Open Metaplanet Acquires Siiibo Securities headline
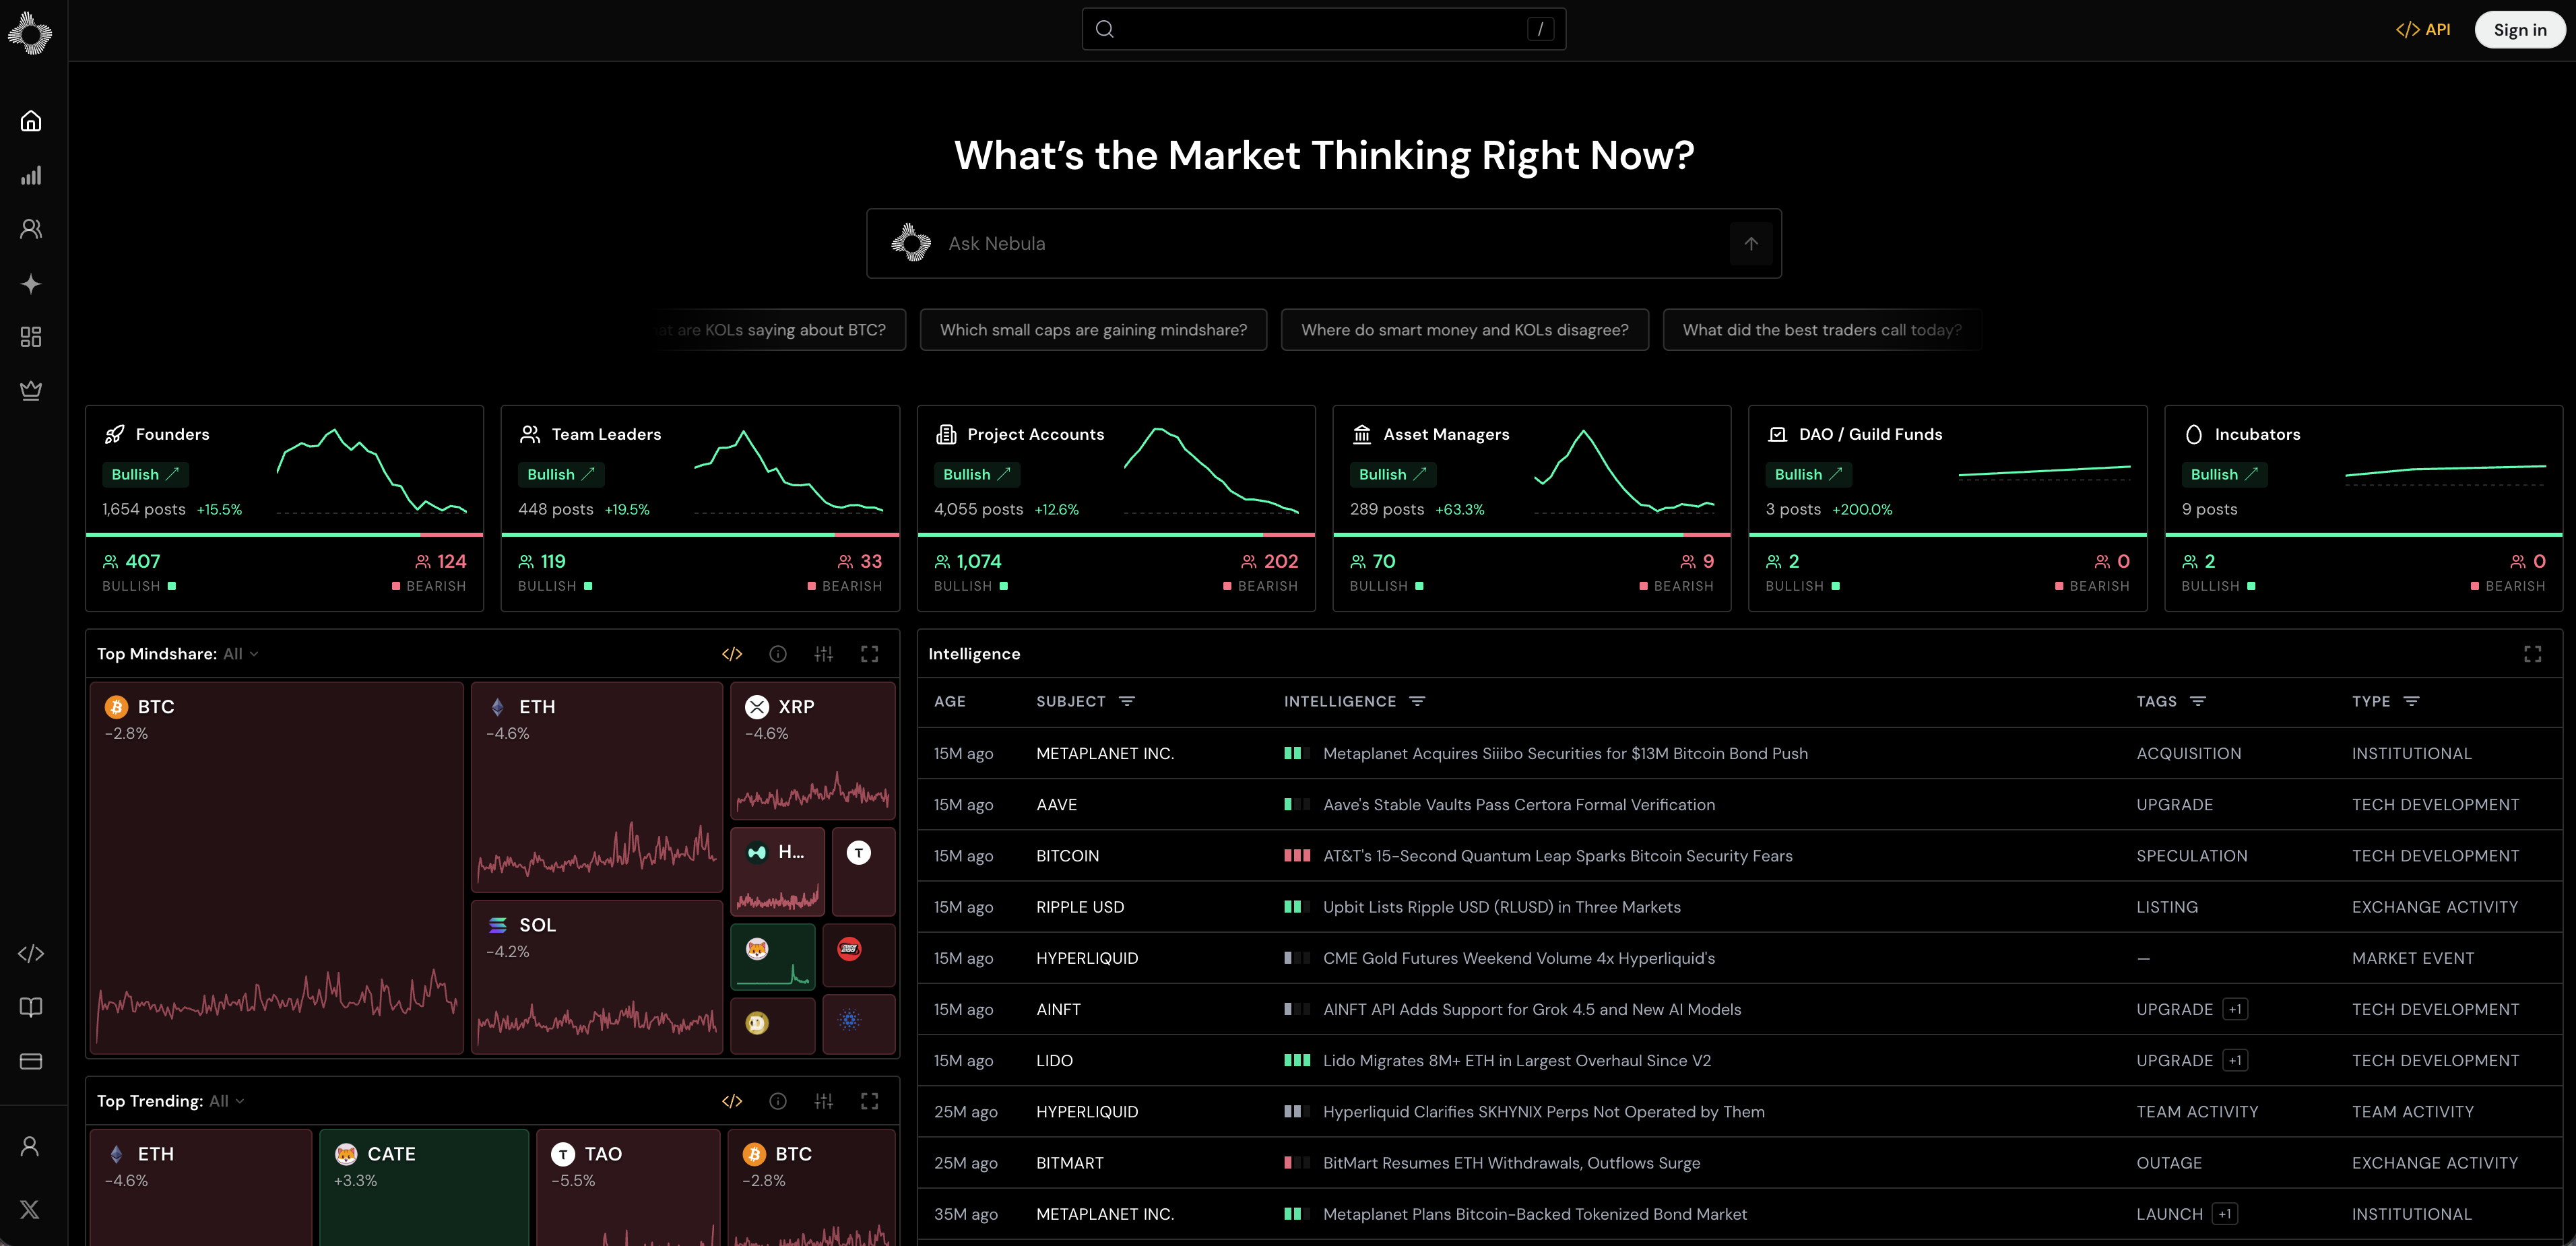This screenshot has width=2576, height=1246. point(1565,753)
